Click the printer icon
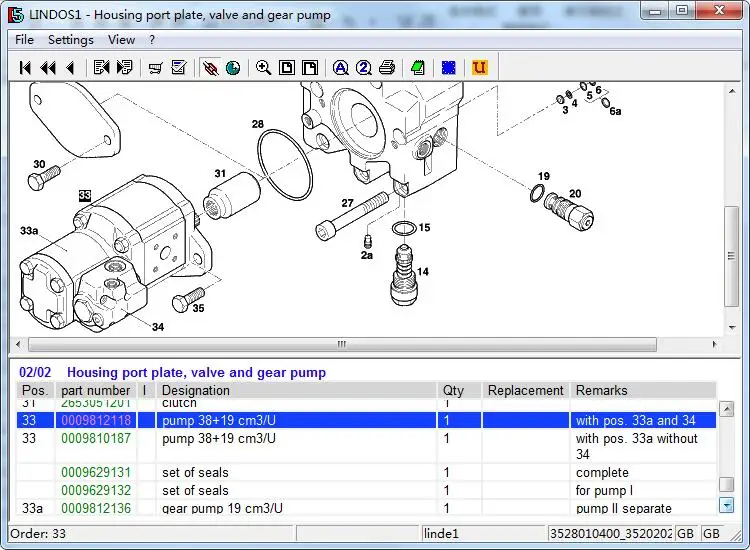This screenshot has height=550, width=750. 387,67
